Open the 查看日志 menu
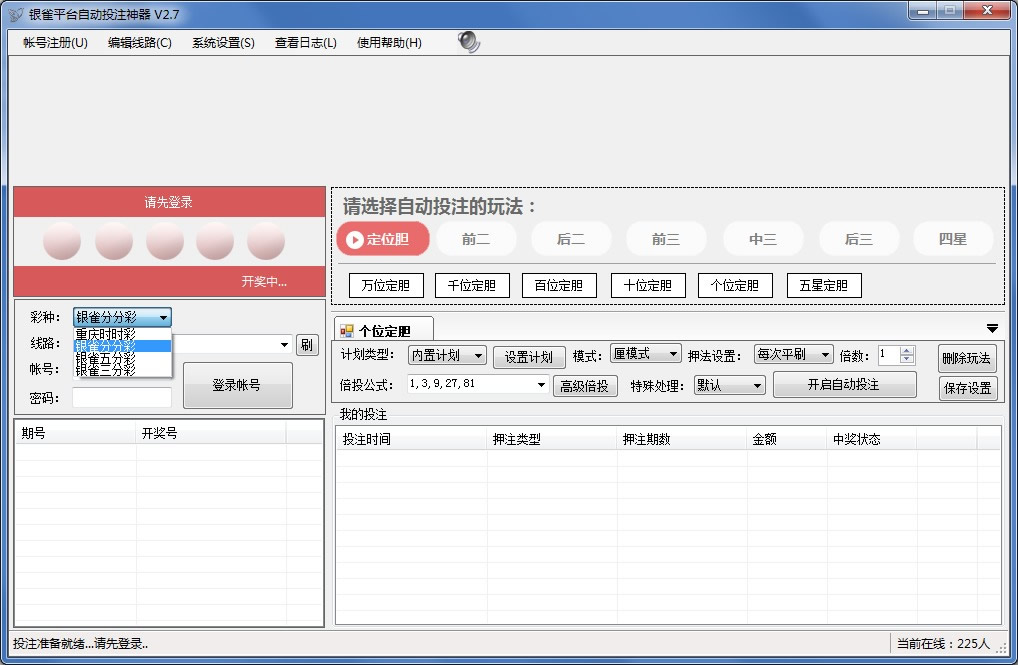1018x665 pixels. (x=305, y=43)
